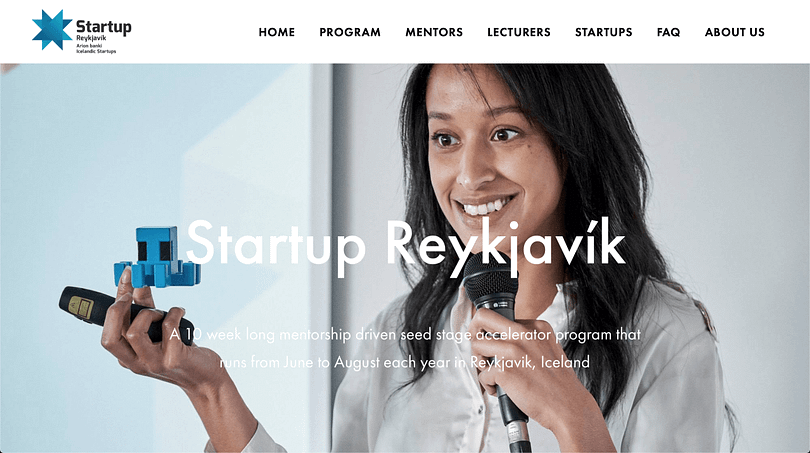810x453 pixels.
Task: Open the STARTUPS section
Action: point(603,32)
